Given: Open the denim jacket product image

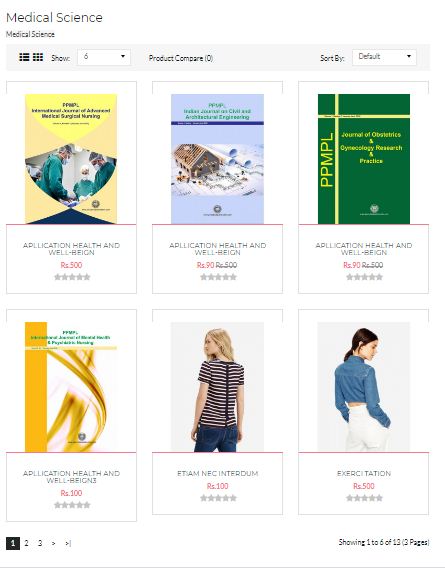Looking at the screenshot, I should pos(364,387).
